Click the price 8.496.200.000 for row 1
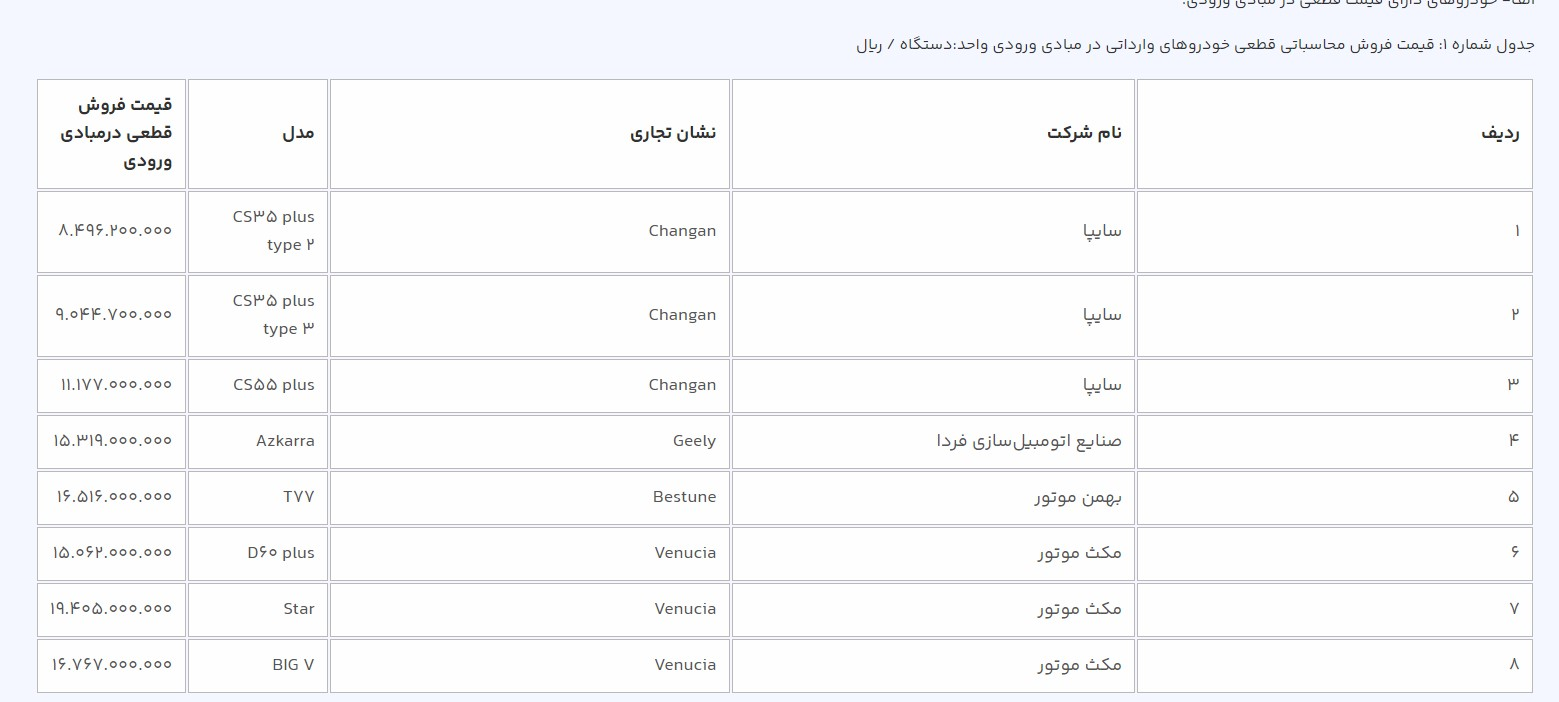The height and width of the screenshot is (702, 1559). coord(111,231)
